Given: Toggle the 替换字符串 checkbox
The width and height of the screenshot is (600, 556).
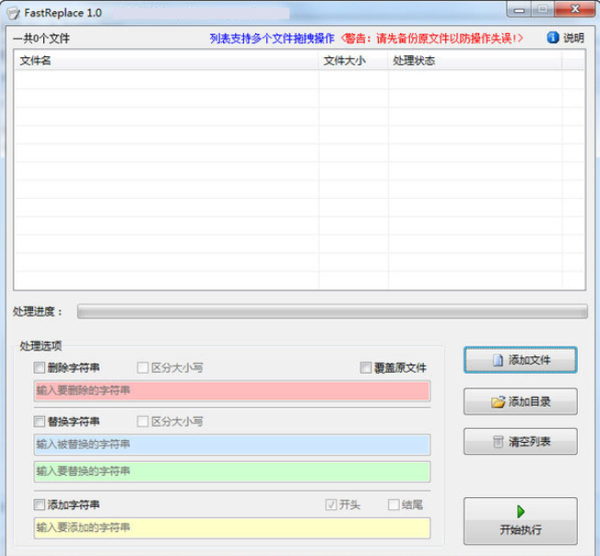Looking at the screenshot, I should [40, 422].
